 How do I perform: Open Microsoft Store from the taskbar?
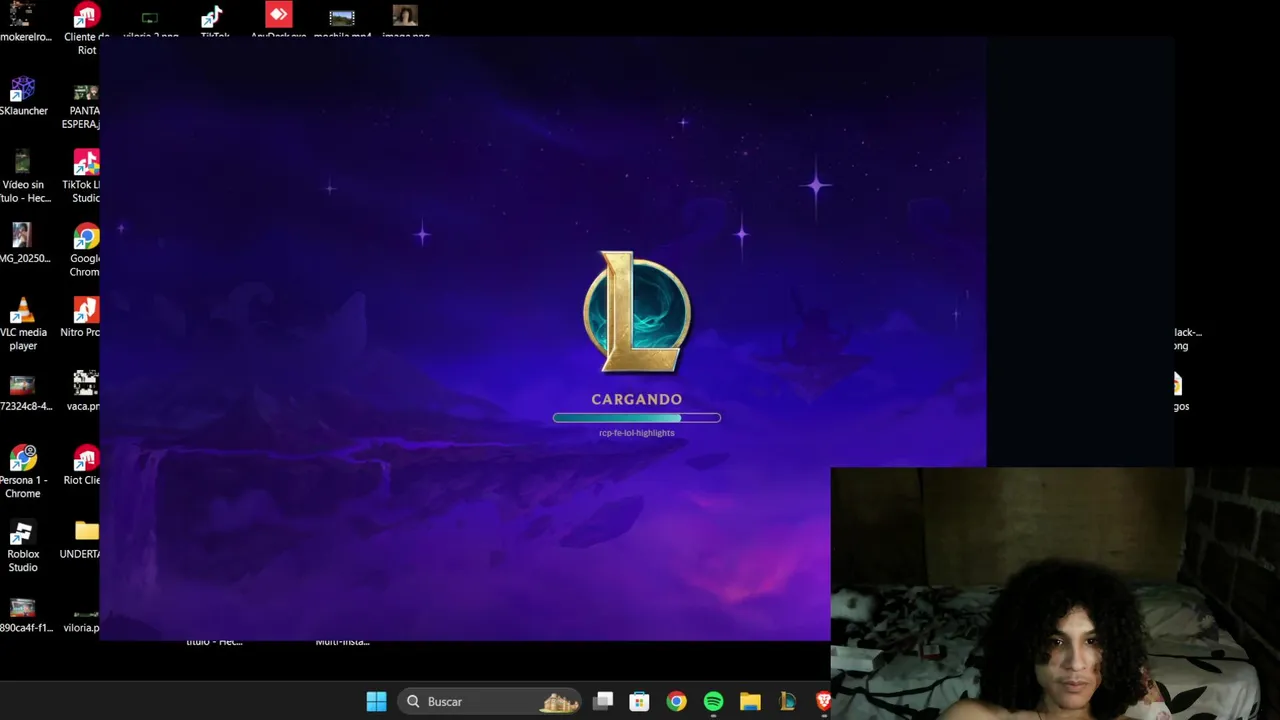[639, 701]
